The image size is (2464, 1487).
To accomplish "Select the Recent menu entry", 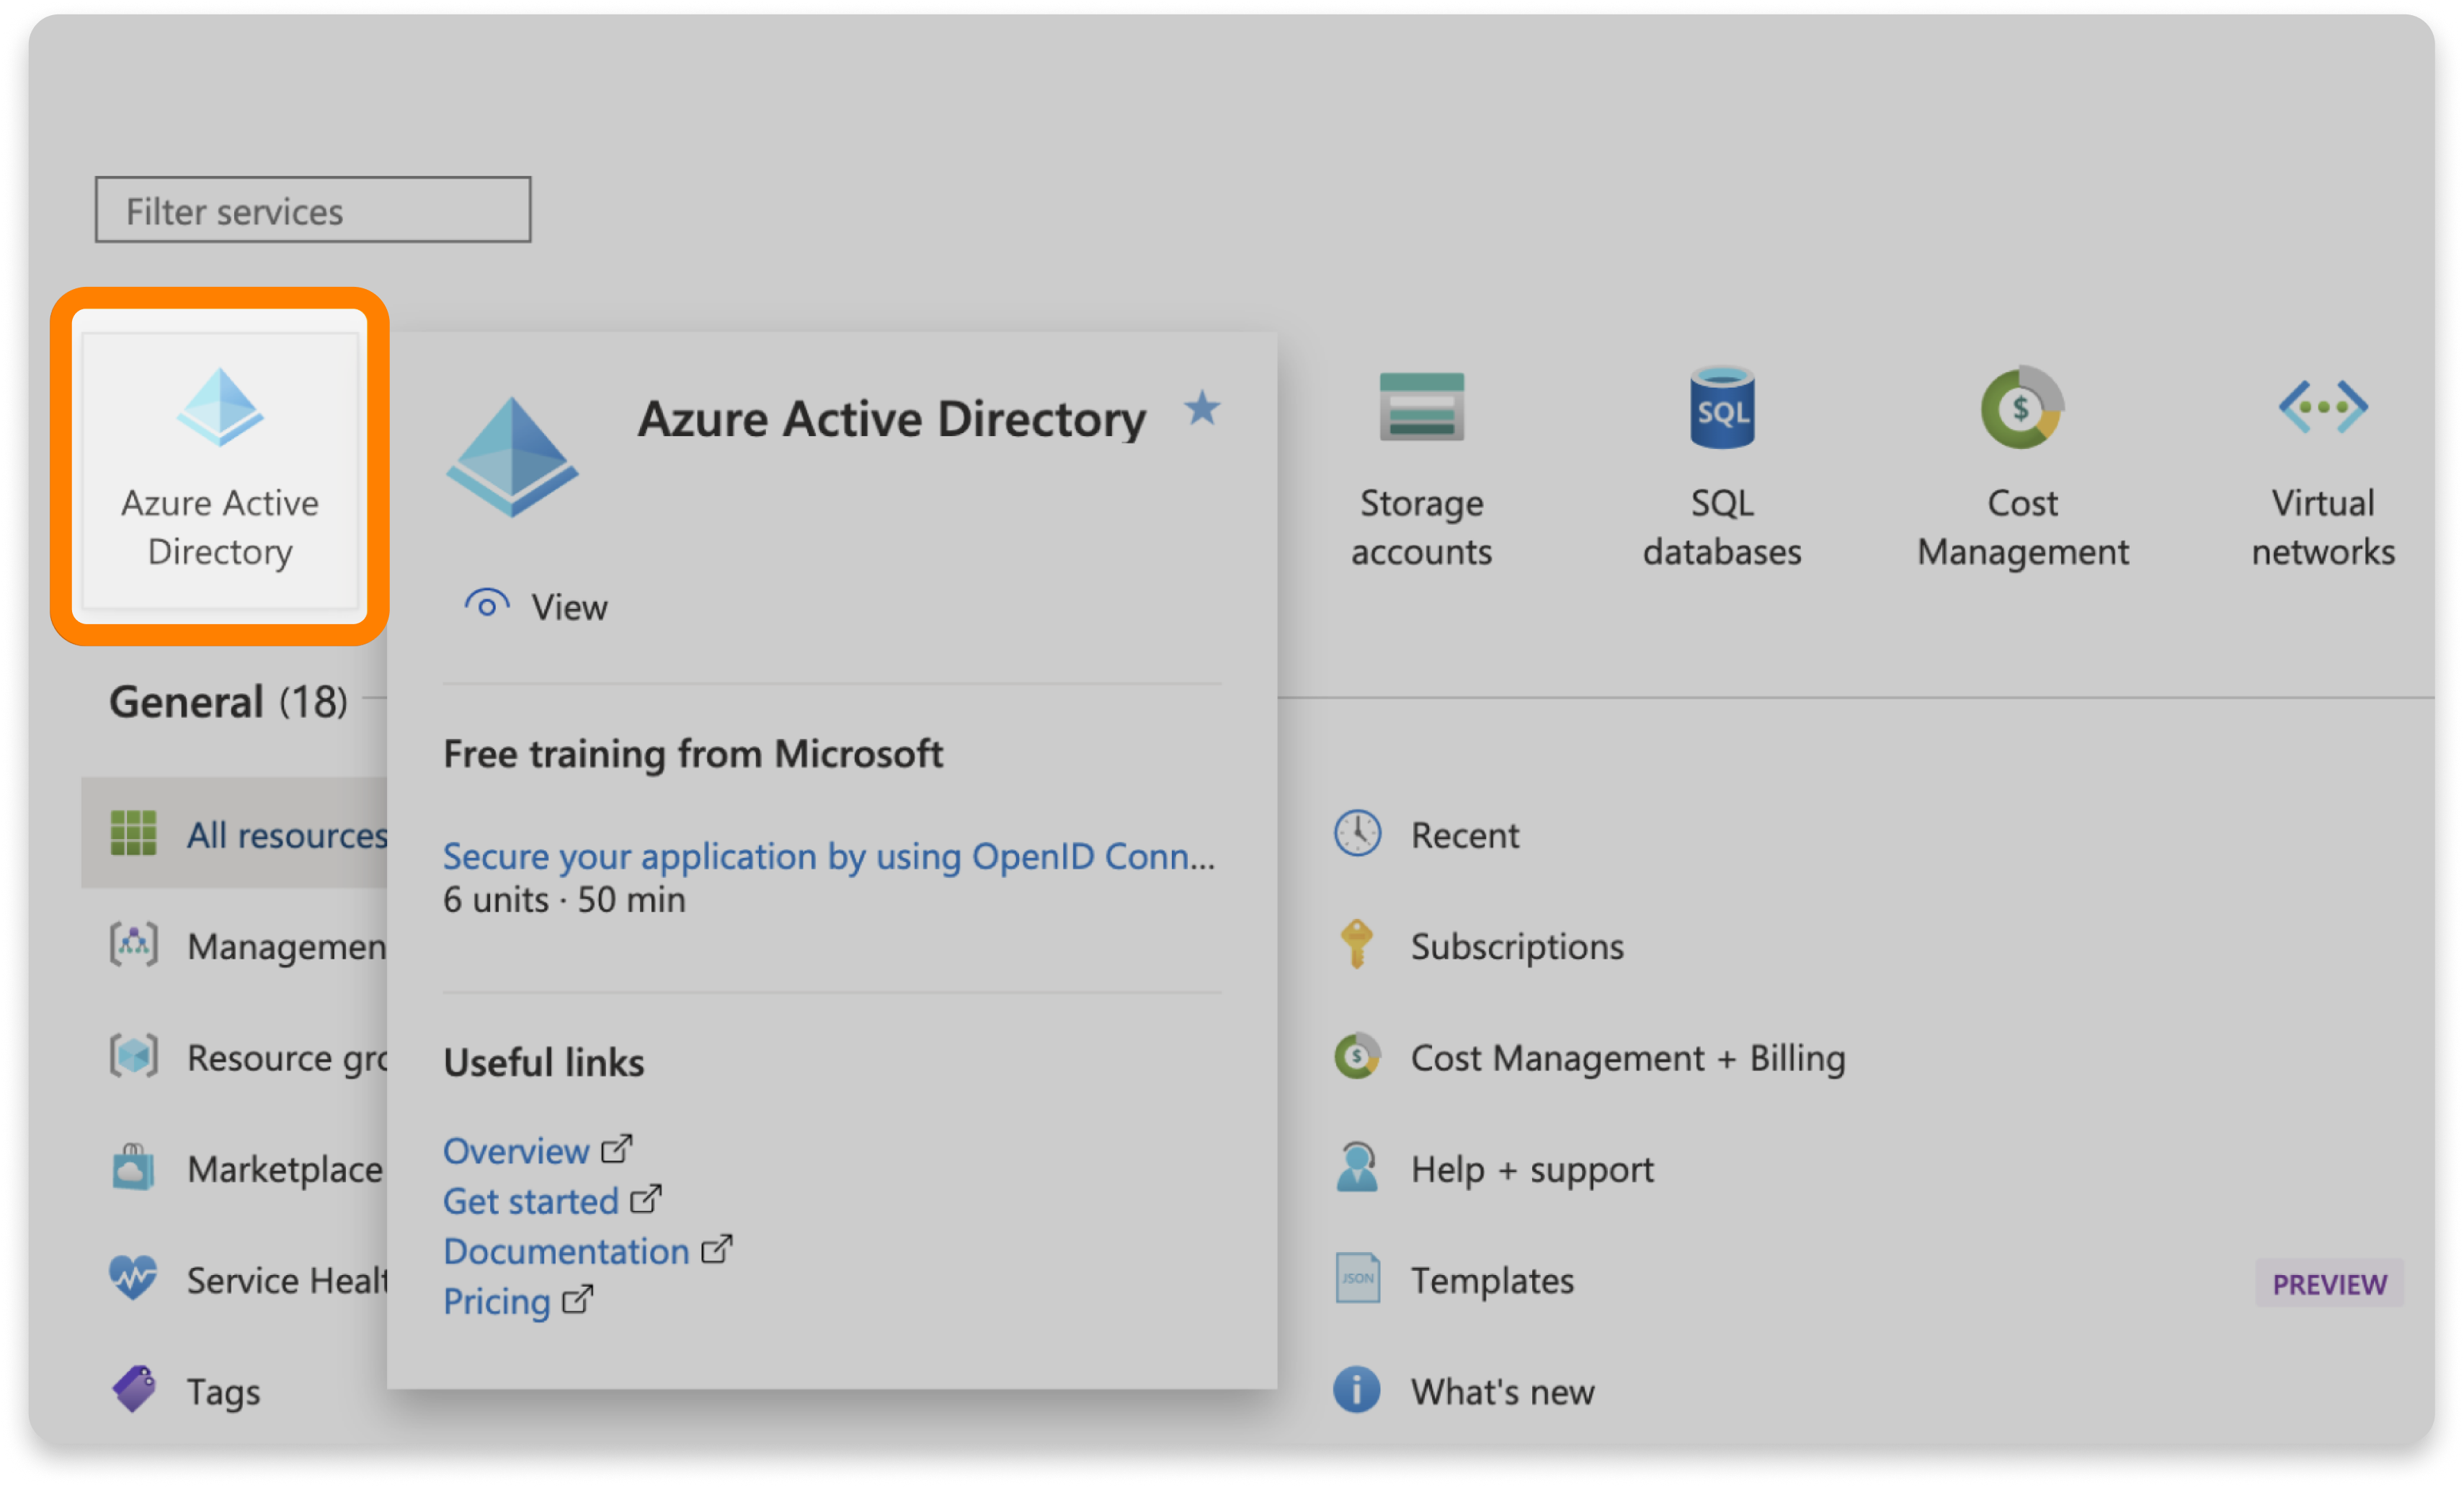I will coord(1465,835).
